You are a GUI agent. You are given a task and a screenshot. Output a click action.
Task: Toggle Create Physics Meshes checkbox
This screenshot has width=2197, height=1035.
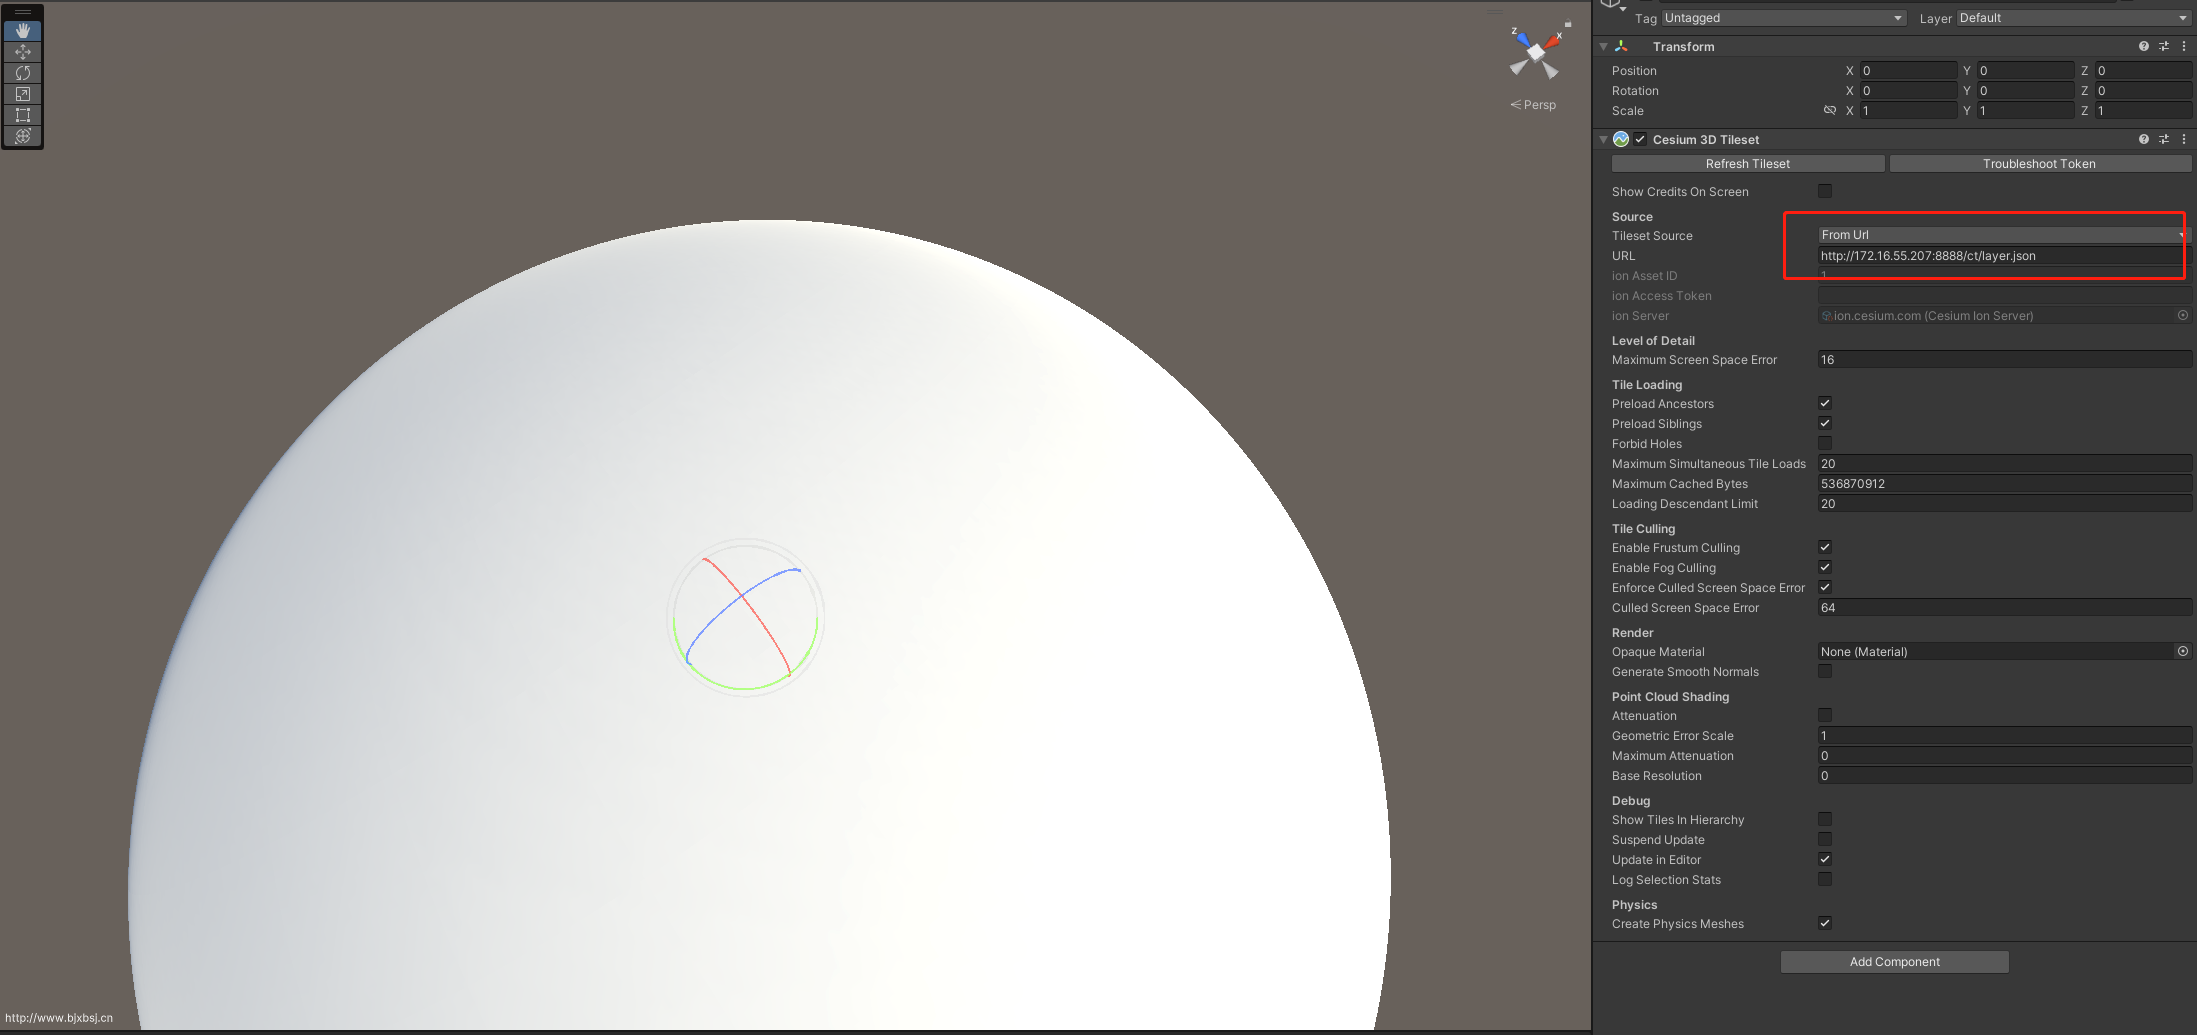pos(1825,923)
